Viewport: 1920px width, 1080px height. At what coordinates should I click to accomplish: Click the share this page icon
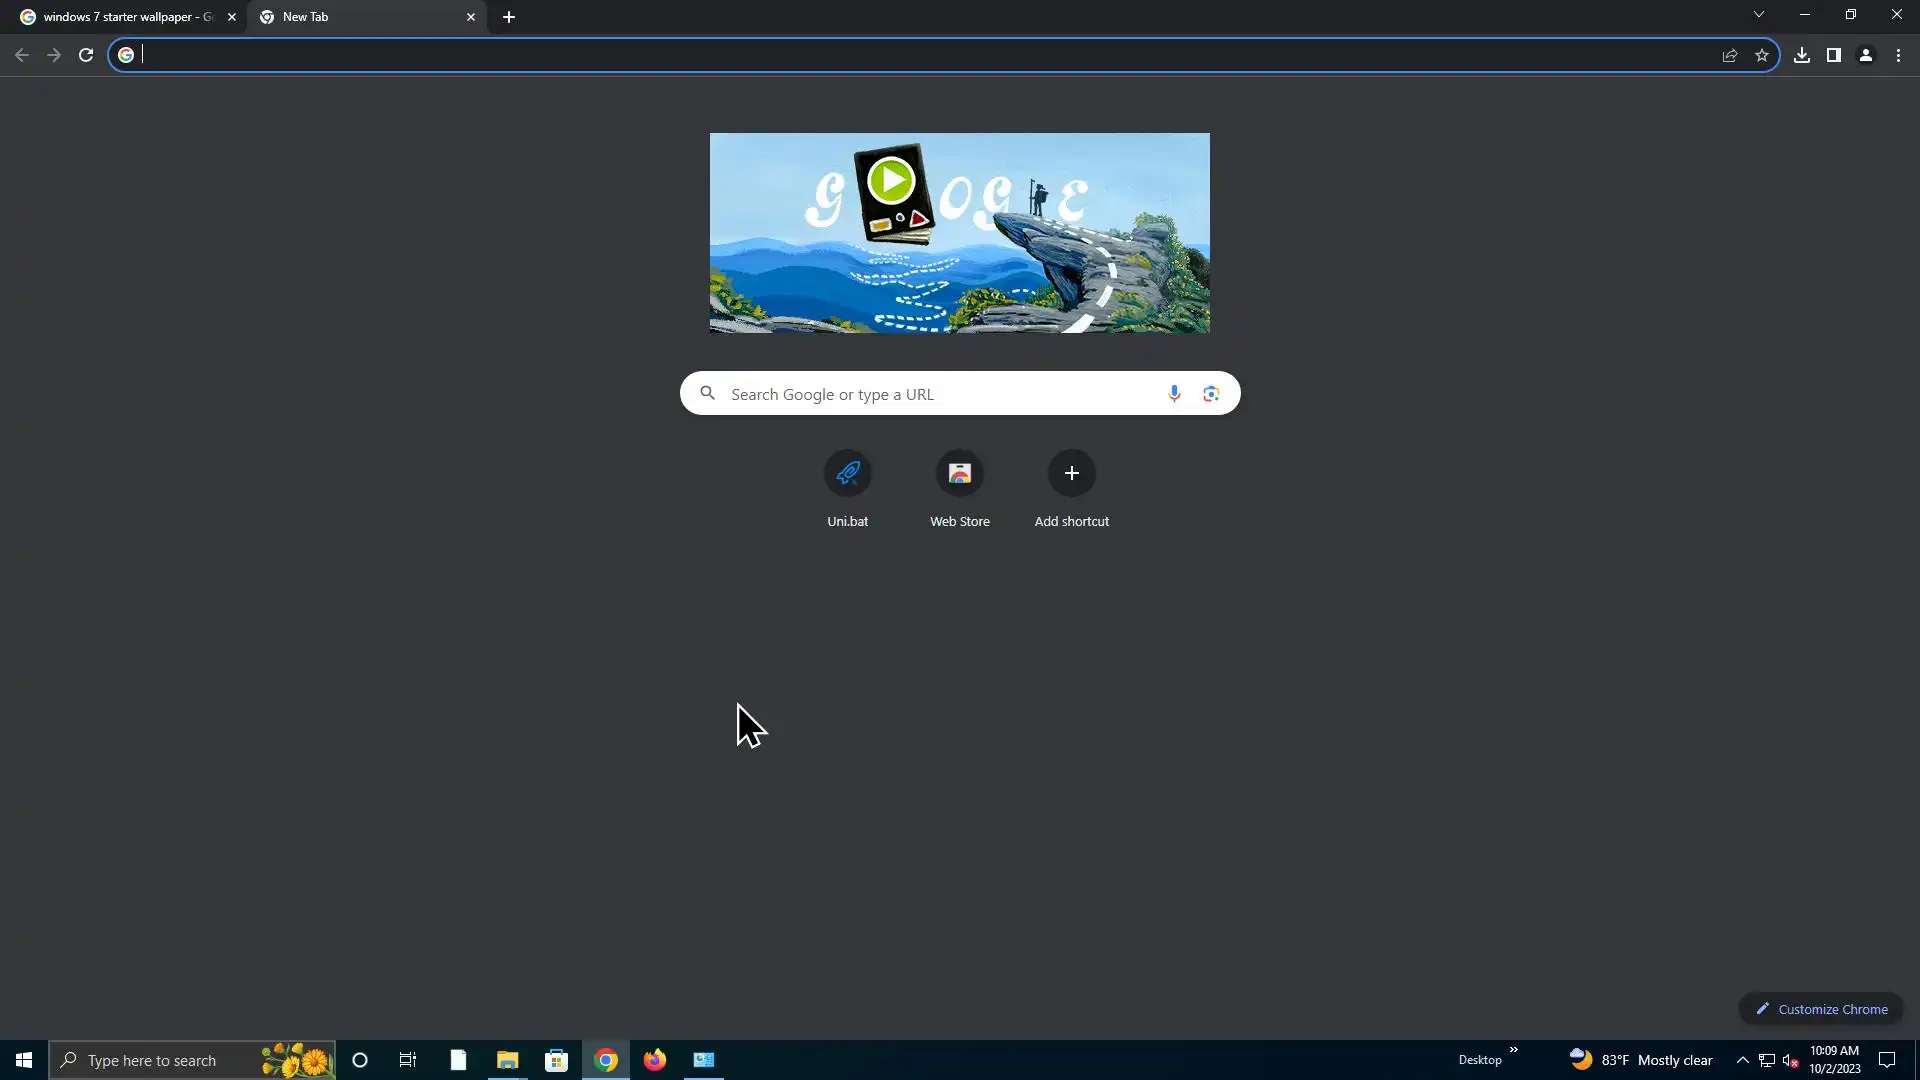(x=1730, y=56)
